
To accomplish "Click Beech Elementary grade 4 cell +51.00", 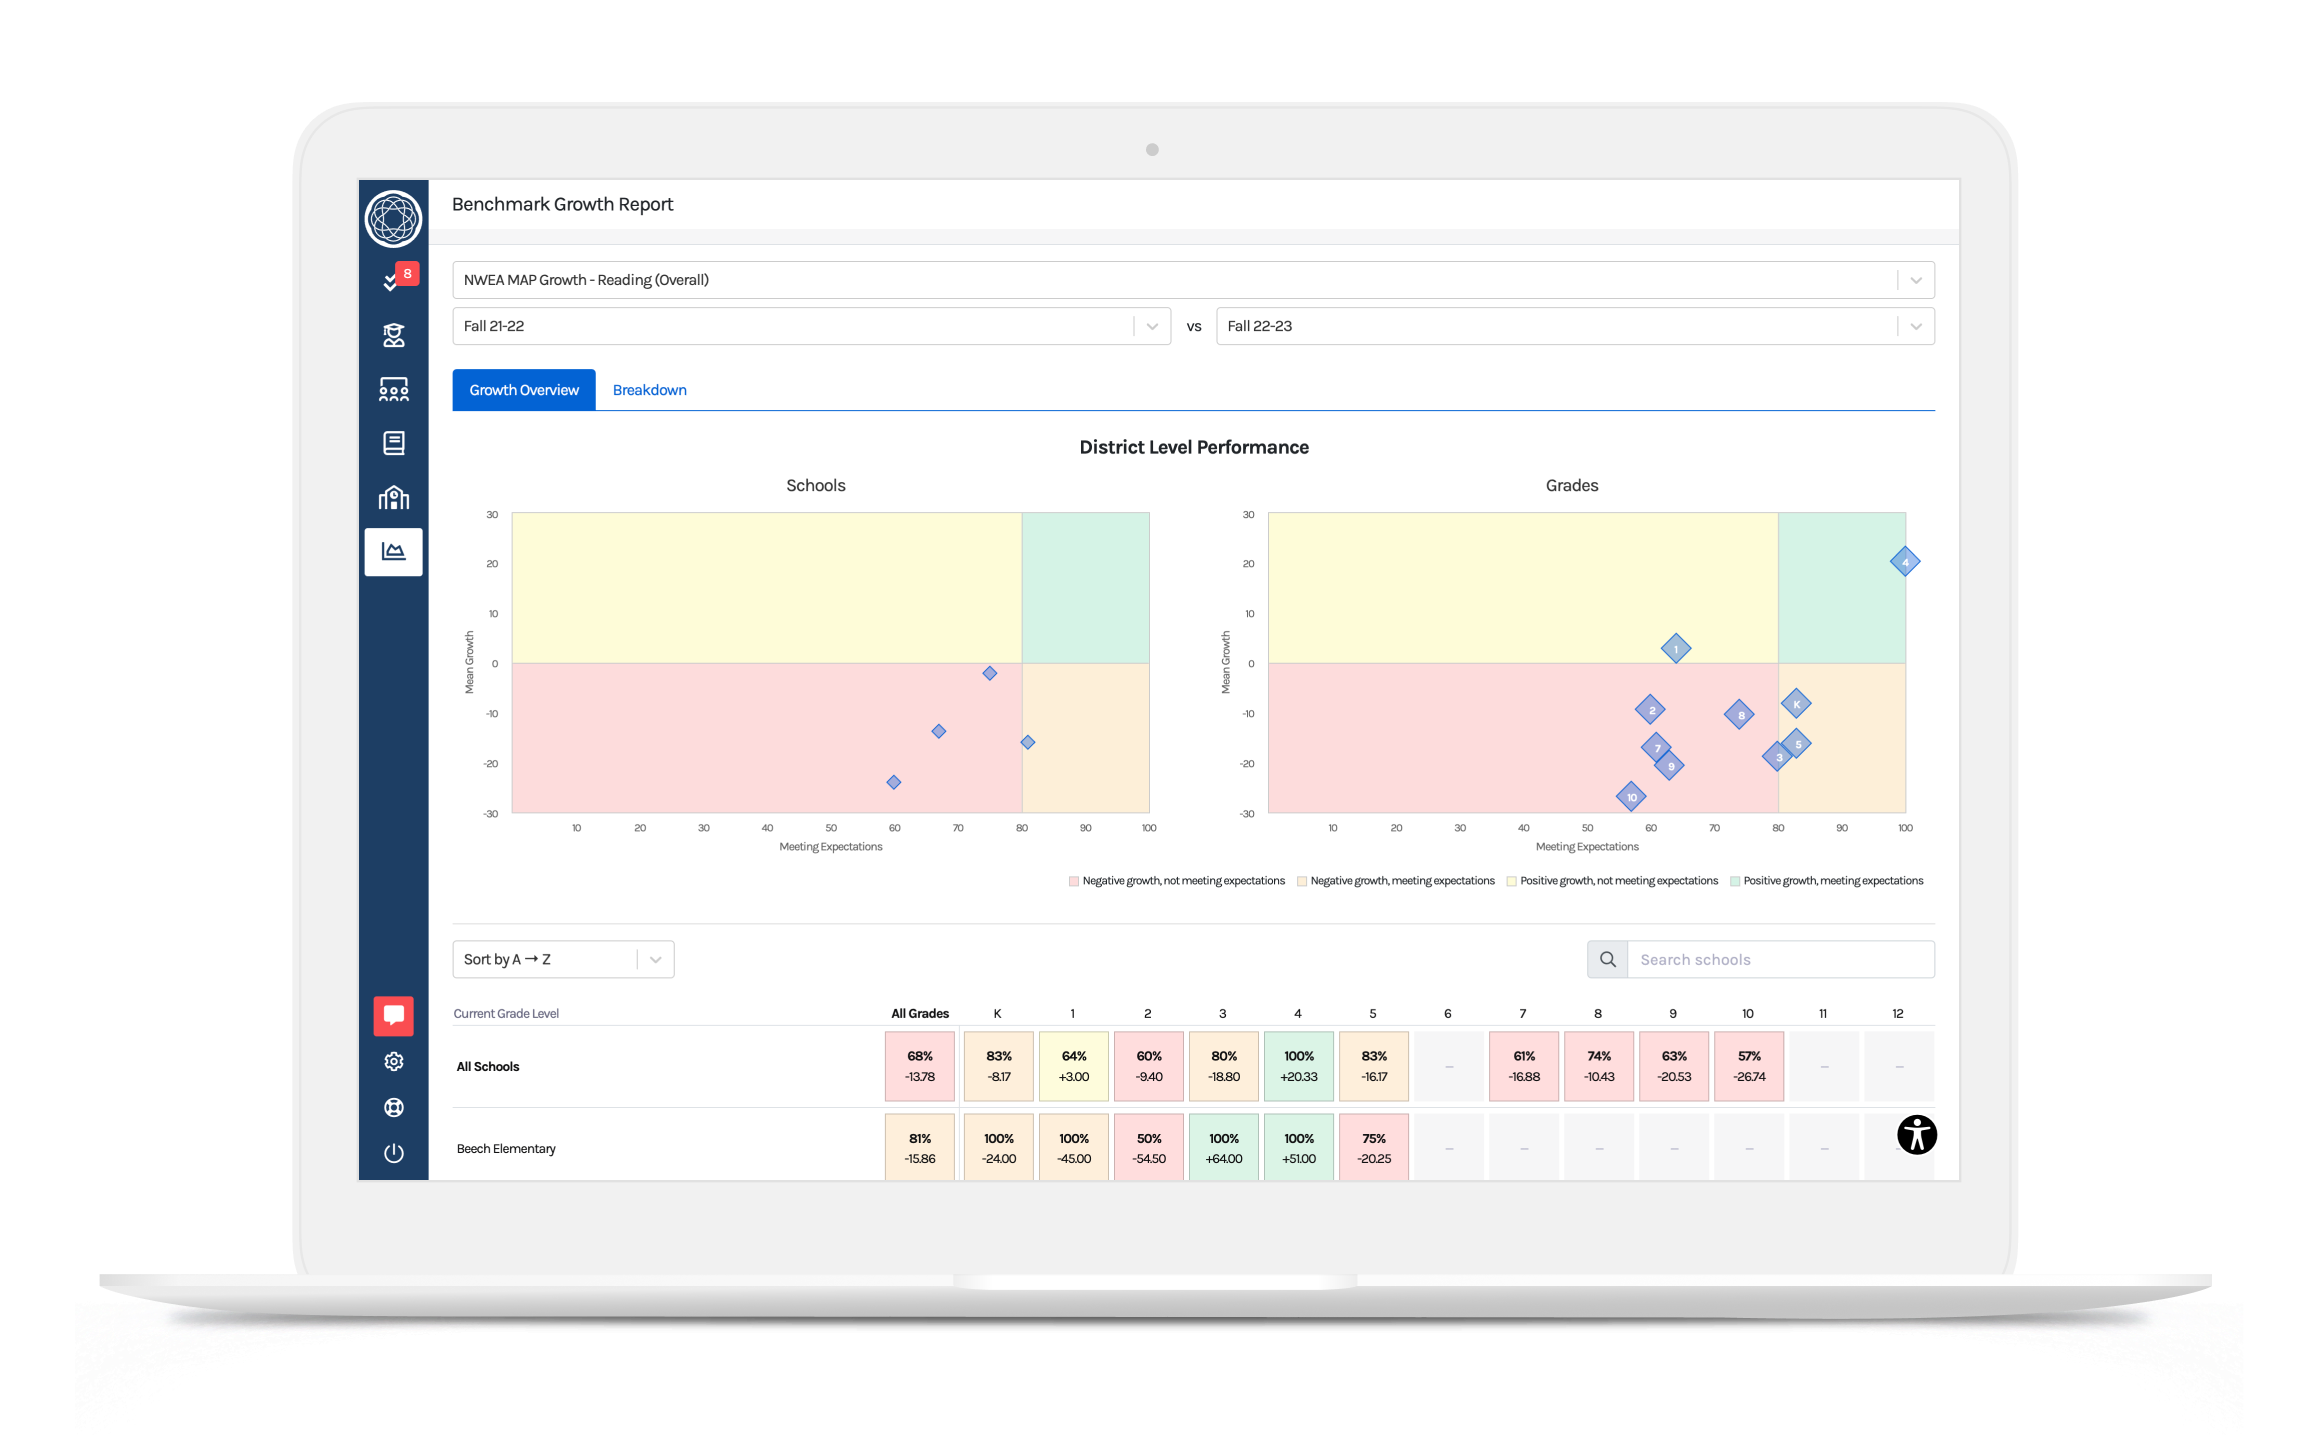I will tap(1299, 1148).
